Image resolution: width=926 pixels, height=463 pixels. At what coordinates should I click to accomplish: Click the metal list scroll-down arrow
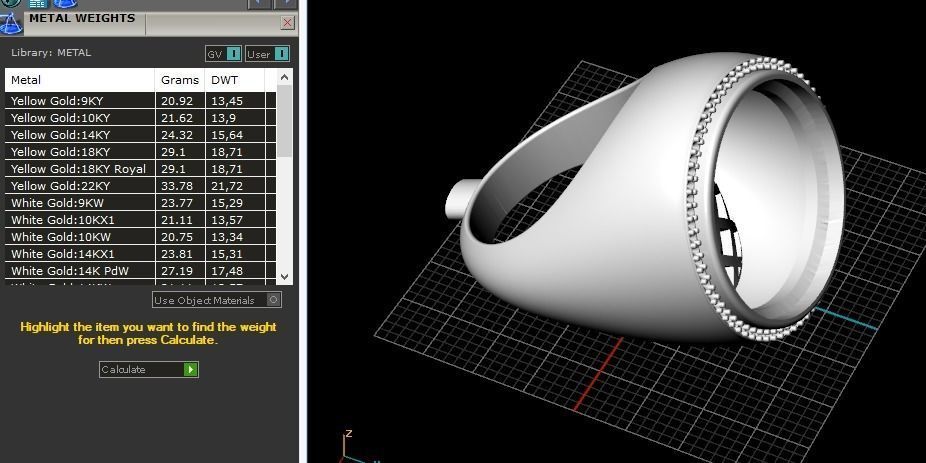click(x=284, y=276)
